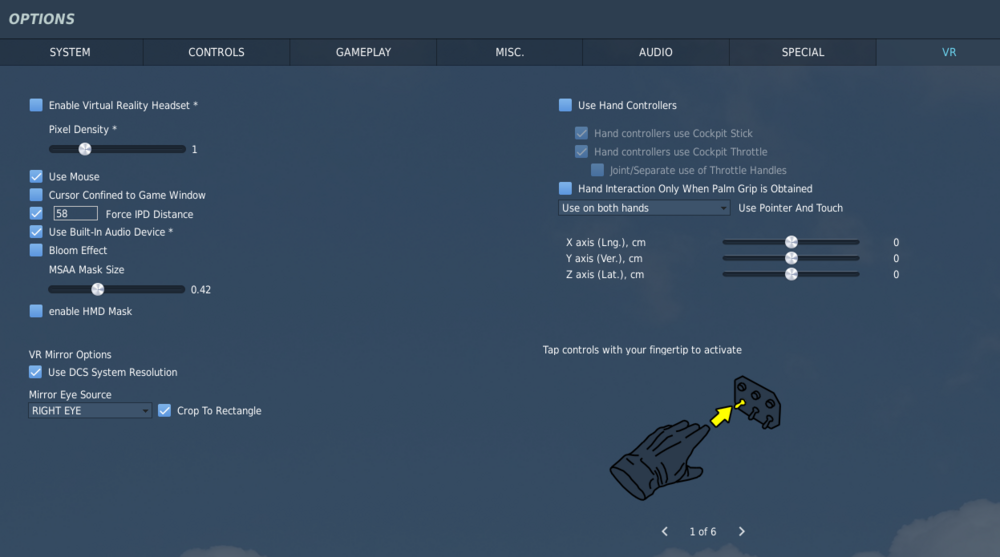1000x557 pixels.
Task: Click the 'VR Mirror Options' heading
Action: point(70,355)
